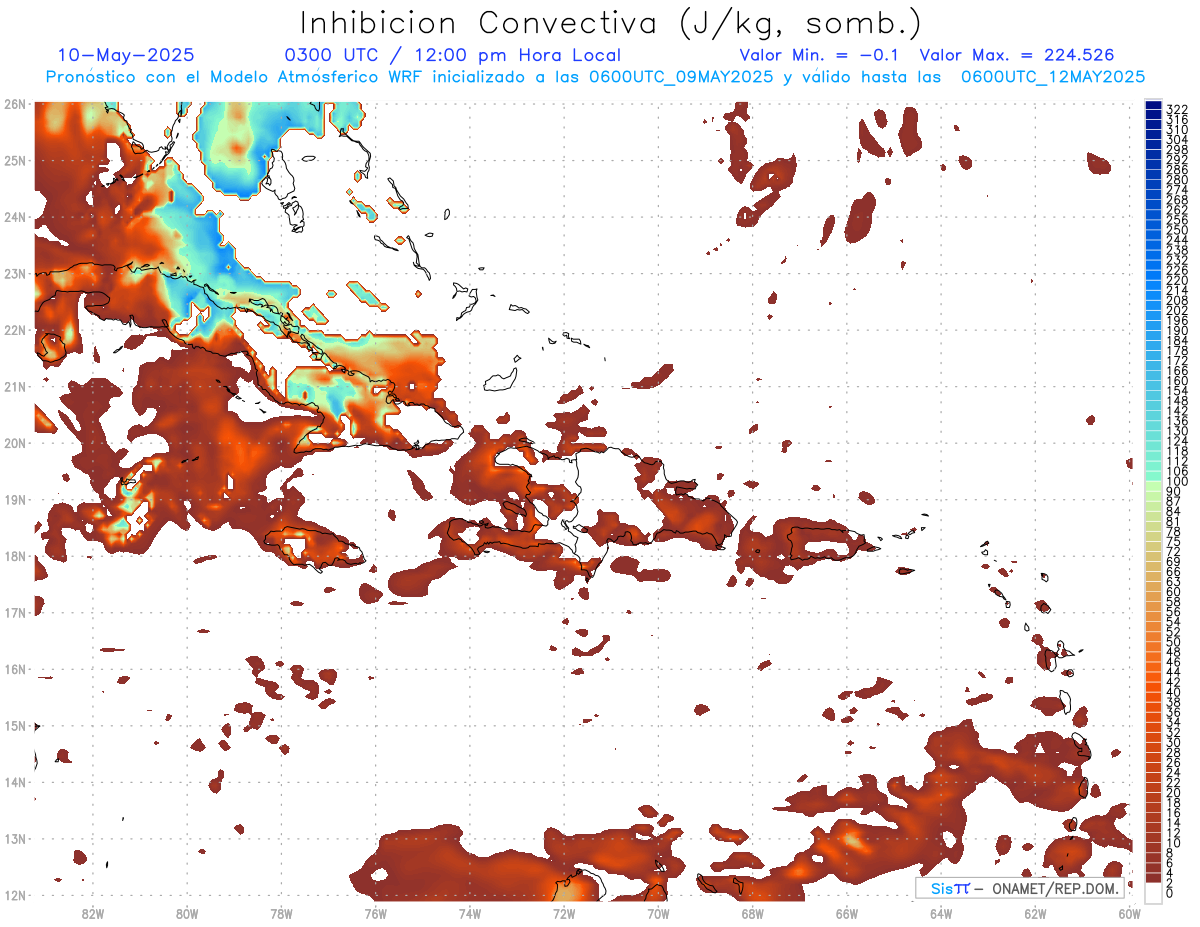Click the "100" label on the color scale
The width and height of the screenshot is (1200, 927).
1176,481
